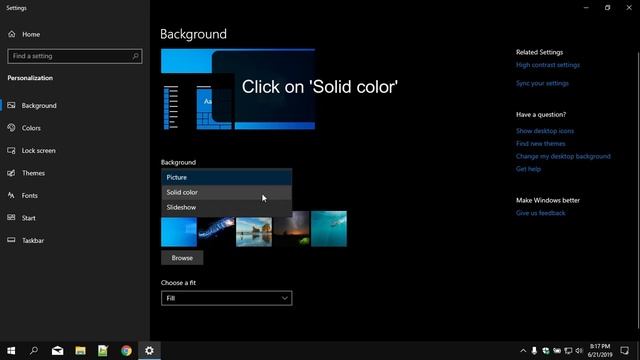Screen dimensions: 640x360
Task: Open File Explorer from taskbar
Action: 80,351
